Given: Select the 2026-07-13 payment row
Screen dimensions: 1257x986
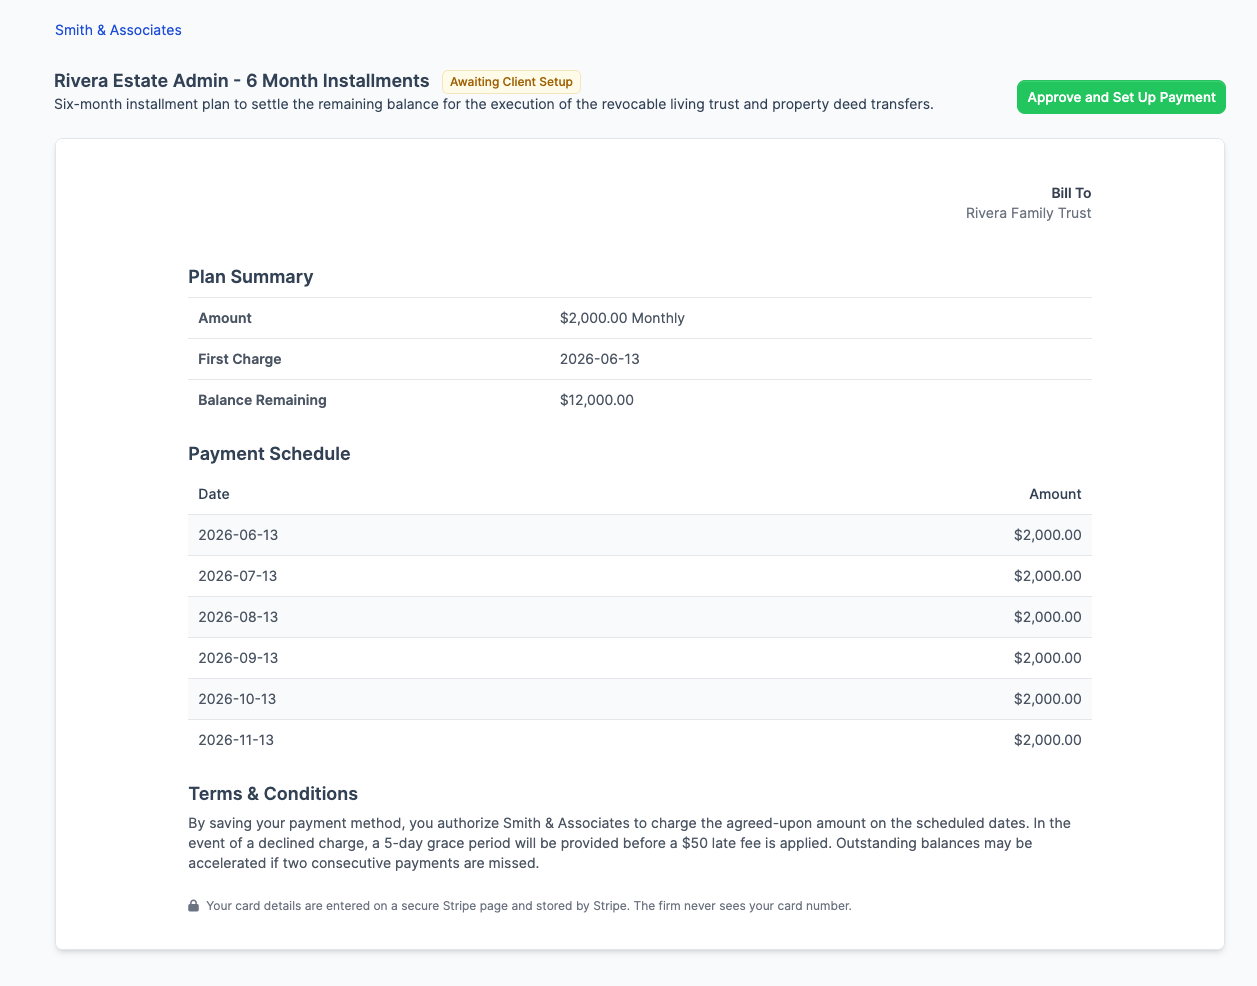Looking at the screenshot, I should click(x=640, y=576).
